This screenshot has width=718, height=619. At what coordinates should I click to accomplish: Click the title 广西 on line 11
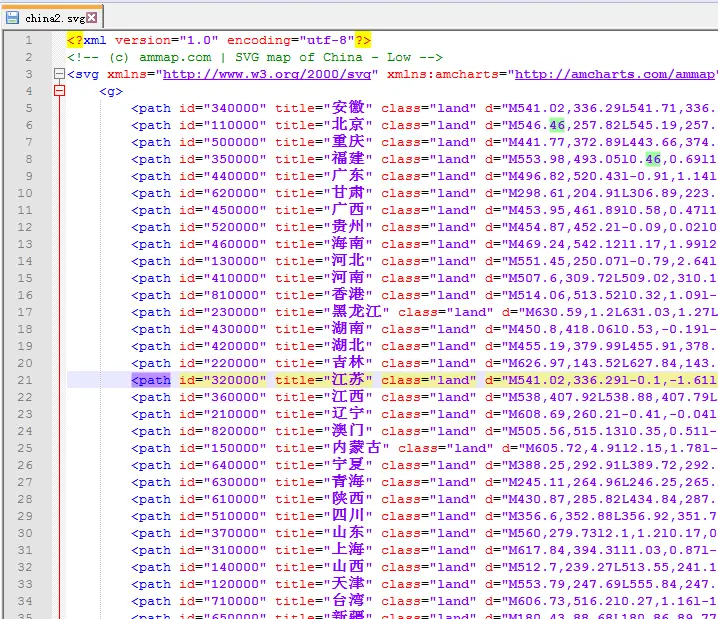pyautogui.click(x=348, y=210)
